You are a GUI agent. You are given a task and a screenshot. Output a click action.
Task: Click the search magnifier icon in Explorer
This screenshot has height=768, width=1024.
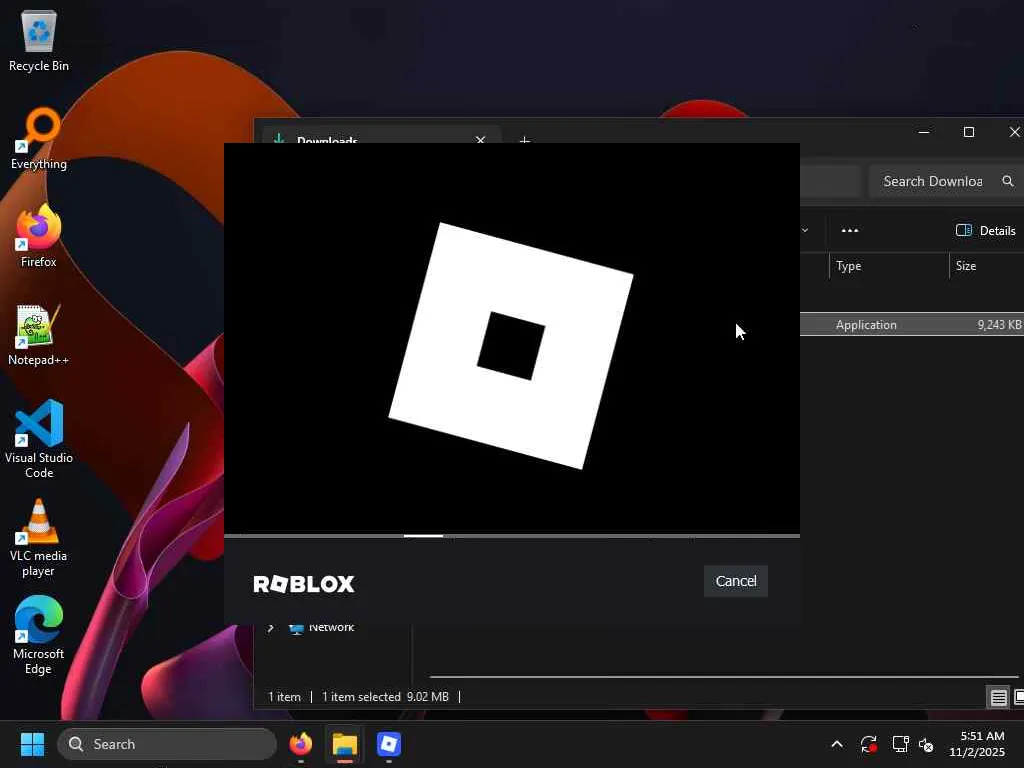pos(1008,181)
